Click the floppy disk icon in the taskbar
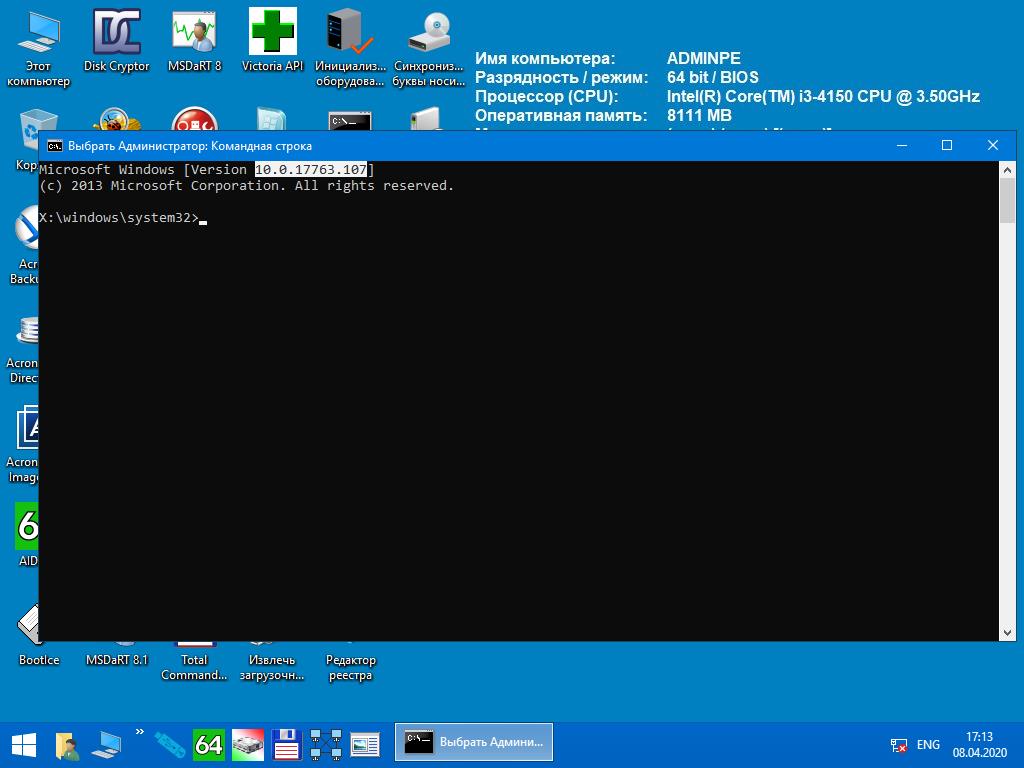1024x768 pixels. [x=287, y=744]
